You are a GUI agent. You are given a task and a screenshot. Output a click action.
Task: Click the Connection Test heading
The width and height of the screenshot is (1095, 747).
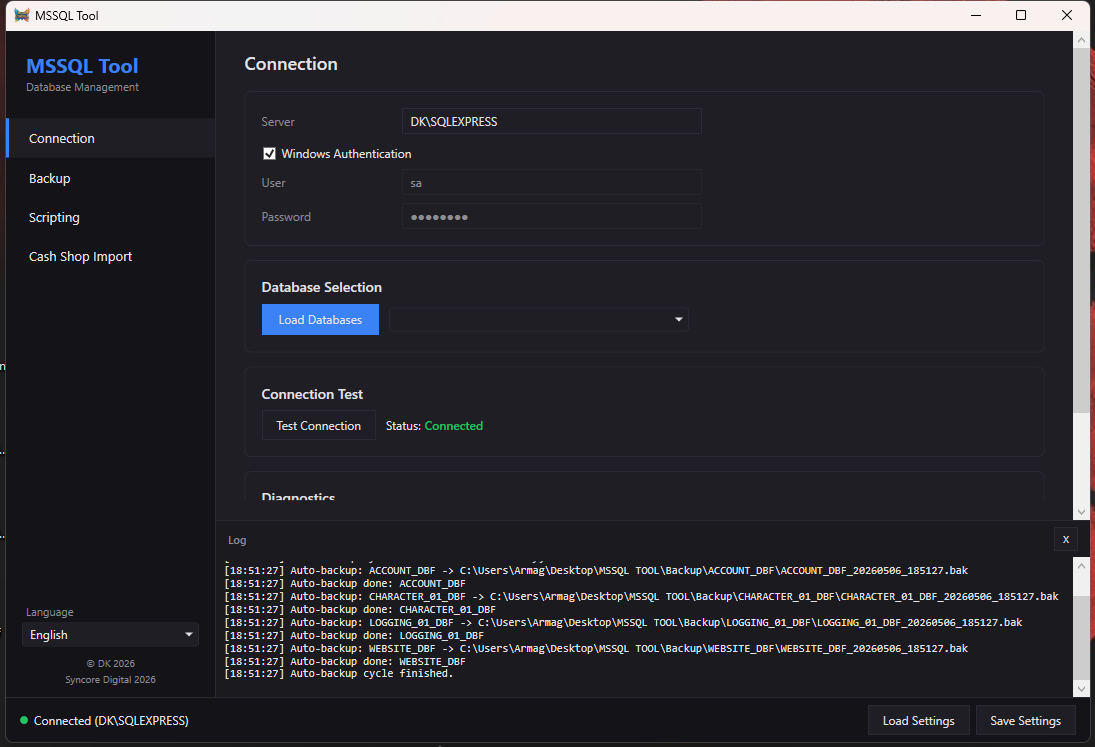click(x=312, y=394)
